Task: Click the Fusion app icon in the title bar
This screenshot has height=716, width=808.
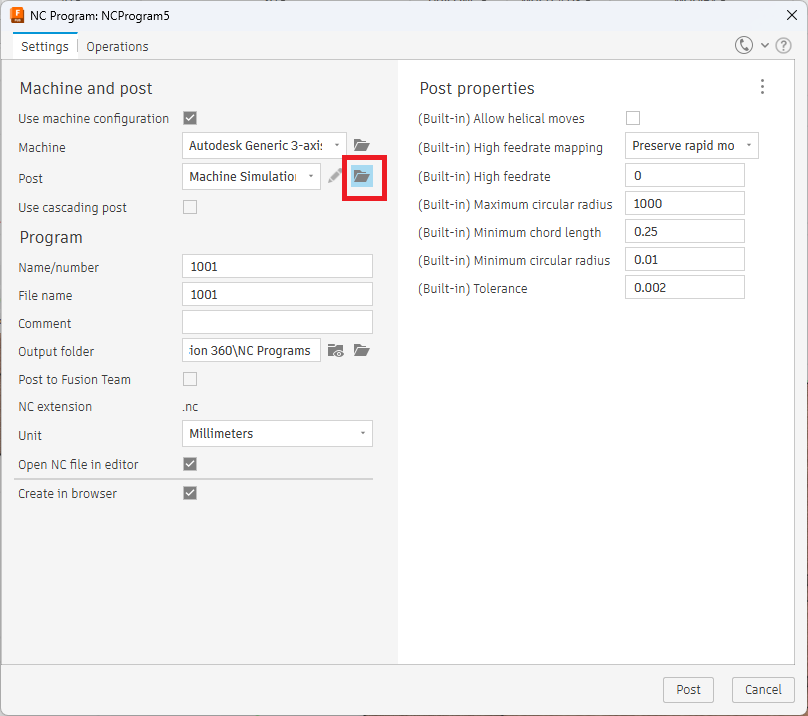Action: point(17,14)
